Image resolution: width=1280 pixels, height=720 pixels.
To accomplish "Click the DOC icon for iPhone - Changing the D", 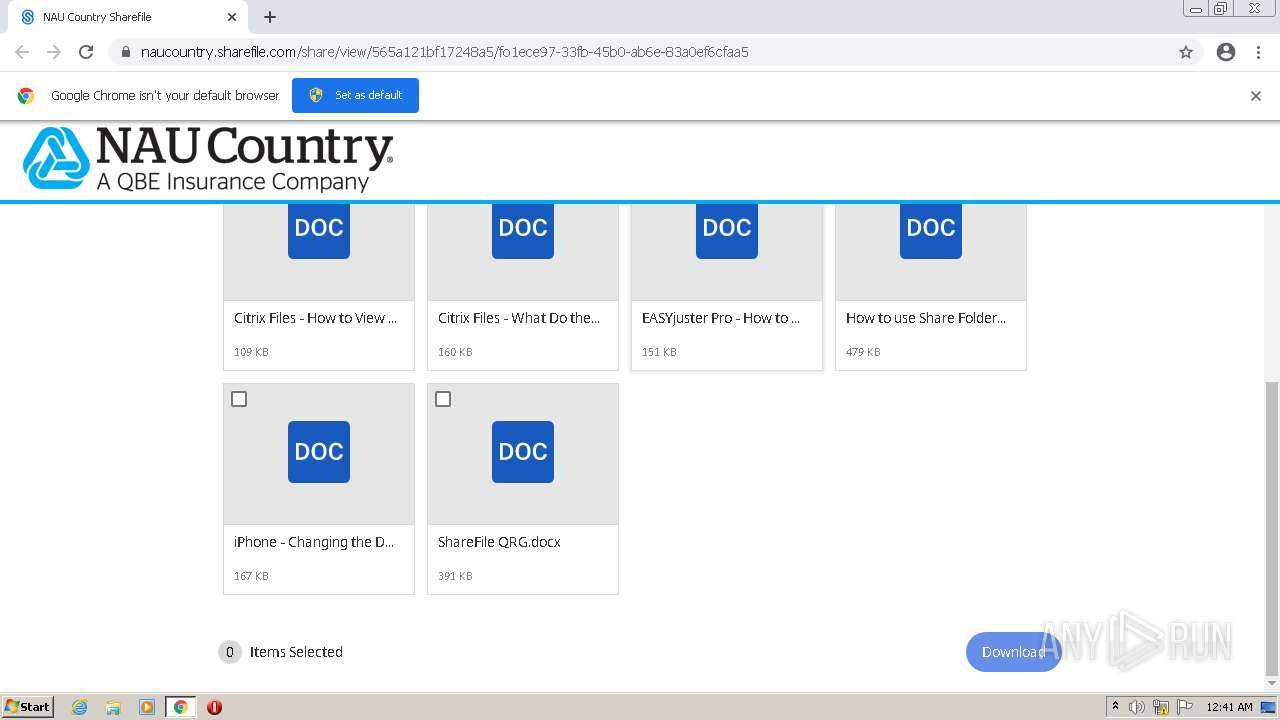I will [319, 452].
